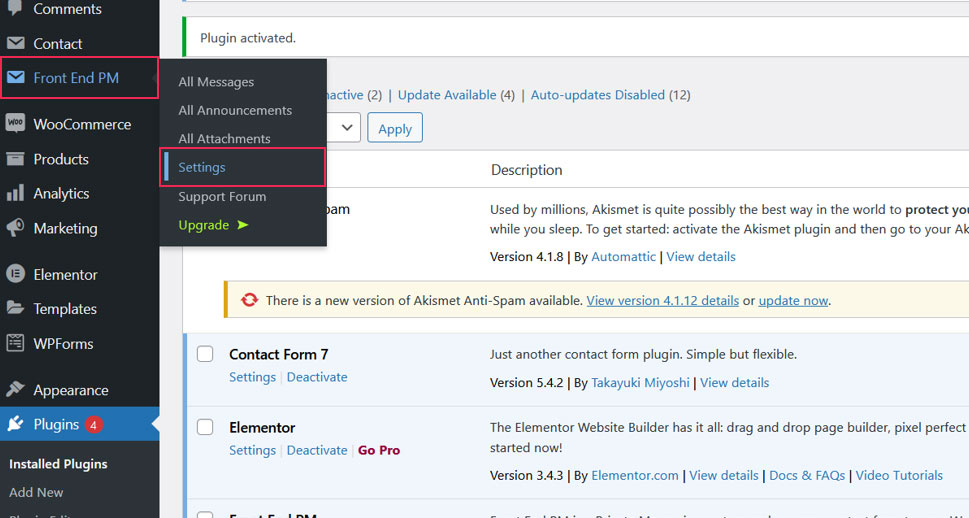Click the Analytics bar chart icon

(15, 193)
